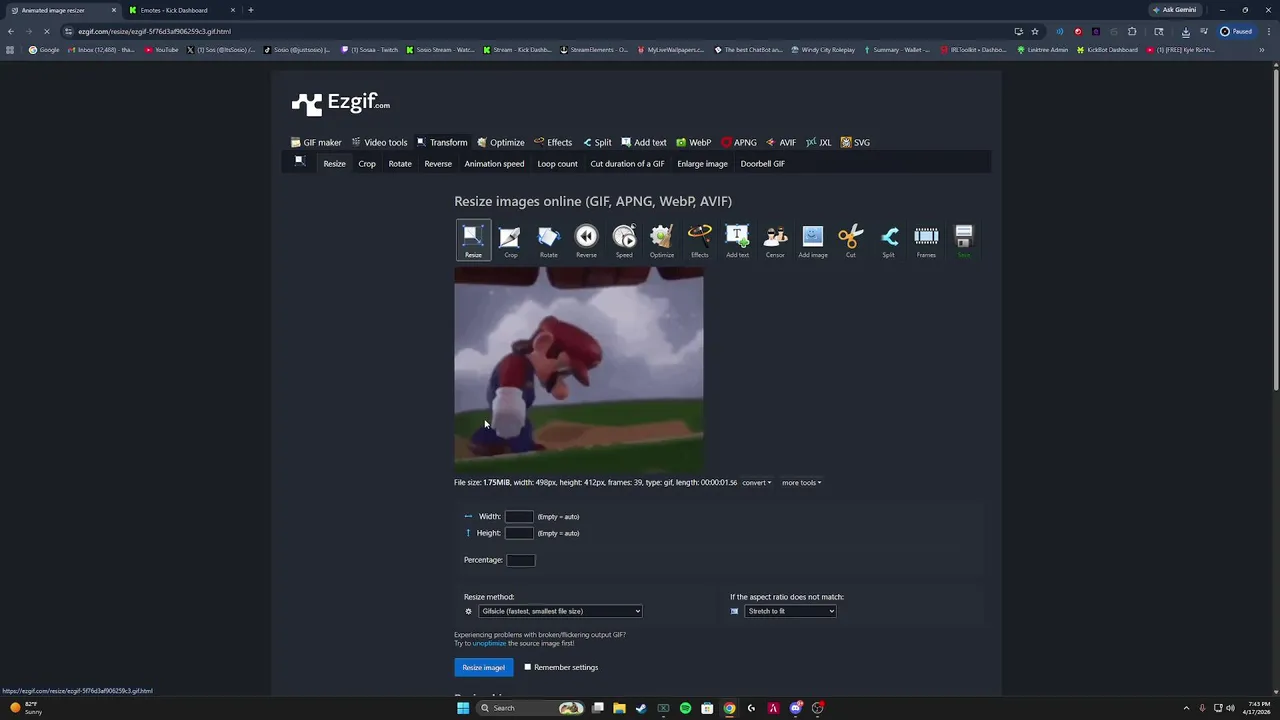Click the Width input field
This screenshot has width=1280, height=720.
coord(519,517)
